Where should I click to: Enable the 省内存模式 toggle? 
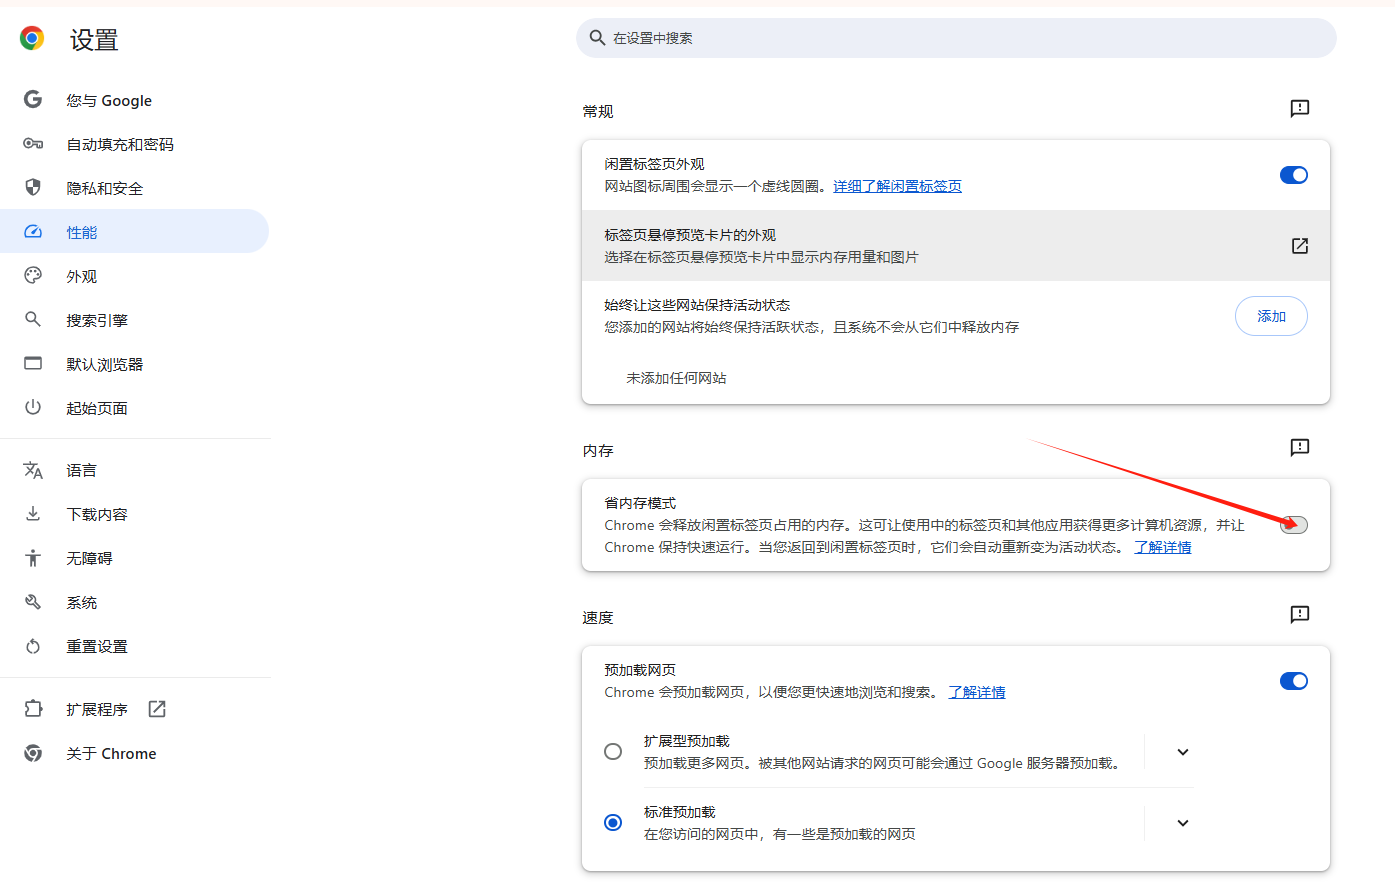pos(1294,525)
